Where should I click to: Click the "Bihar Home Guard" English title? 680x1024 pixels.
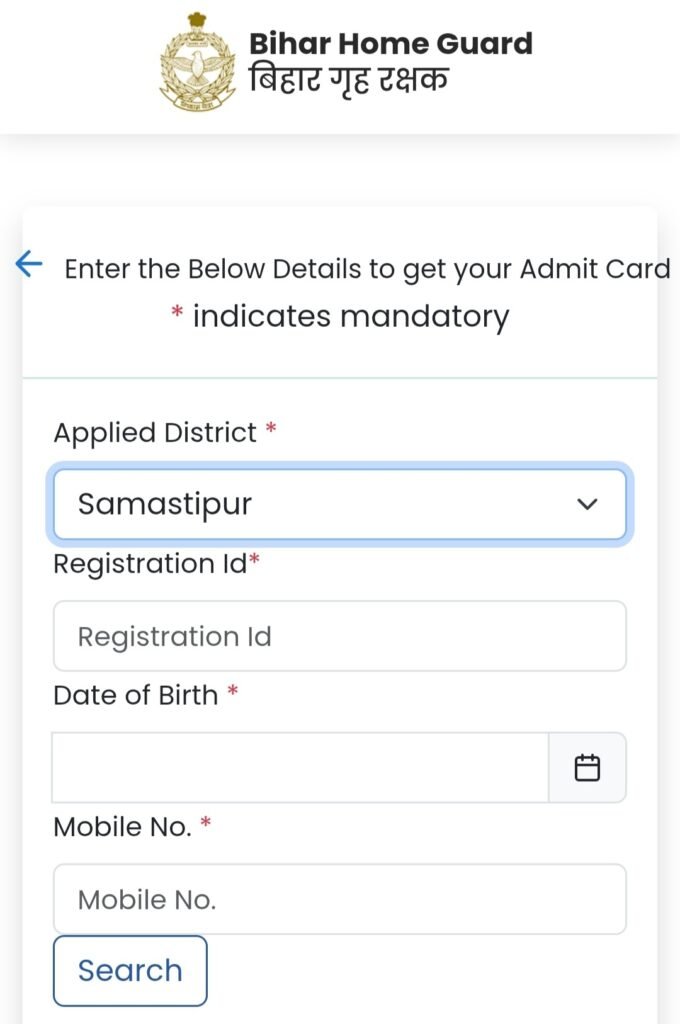click(x=390, y=44)
